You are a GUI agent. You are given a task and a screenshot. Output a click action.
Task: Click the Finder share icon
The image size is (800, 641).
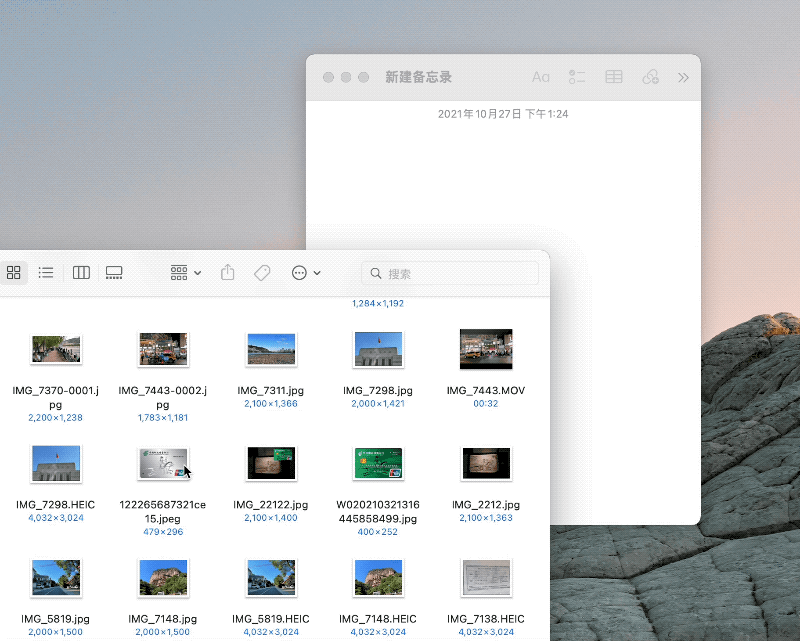point(228,273)
